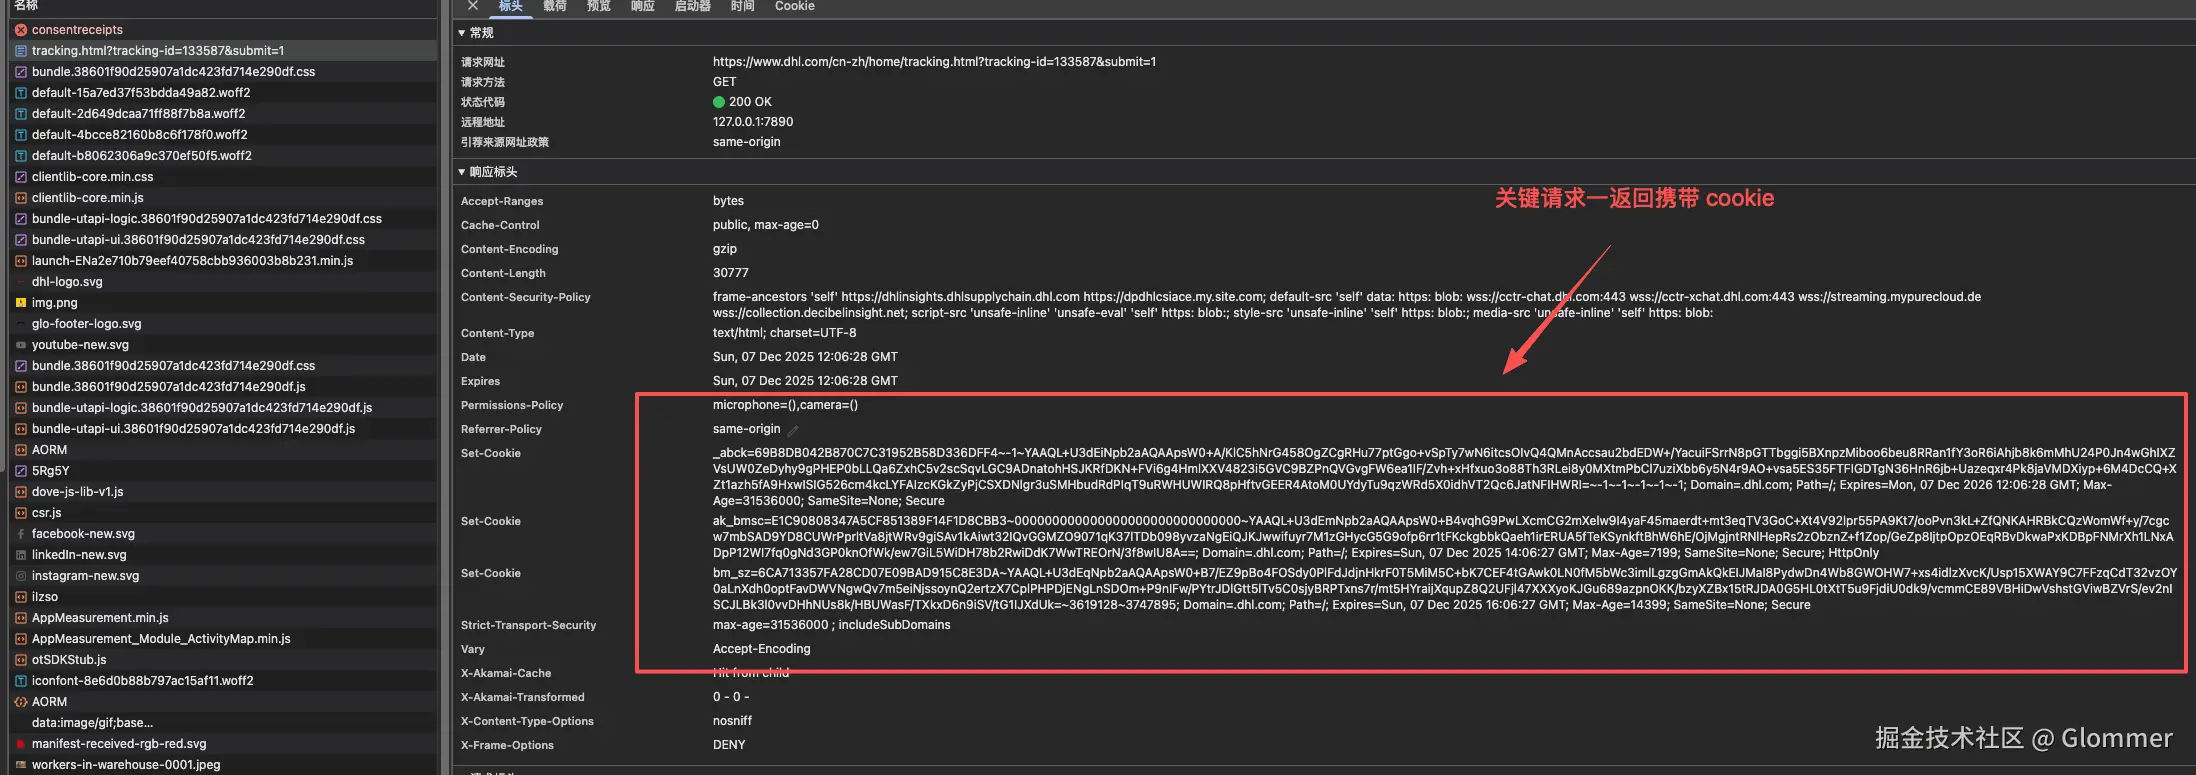This screenshot has width=2196, height=775.
Task: Click the image icon beside img.png
Action: tap(20, 303)
